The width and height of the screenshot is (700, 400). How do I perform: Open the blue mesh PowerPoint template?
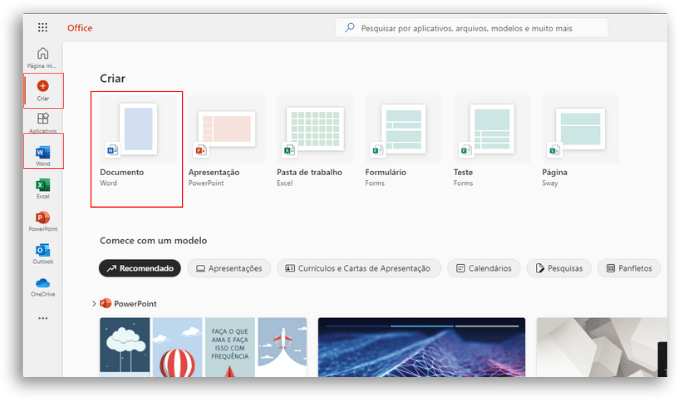421,347
